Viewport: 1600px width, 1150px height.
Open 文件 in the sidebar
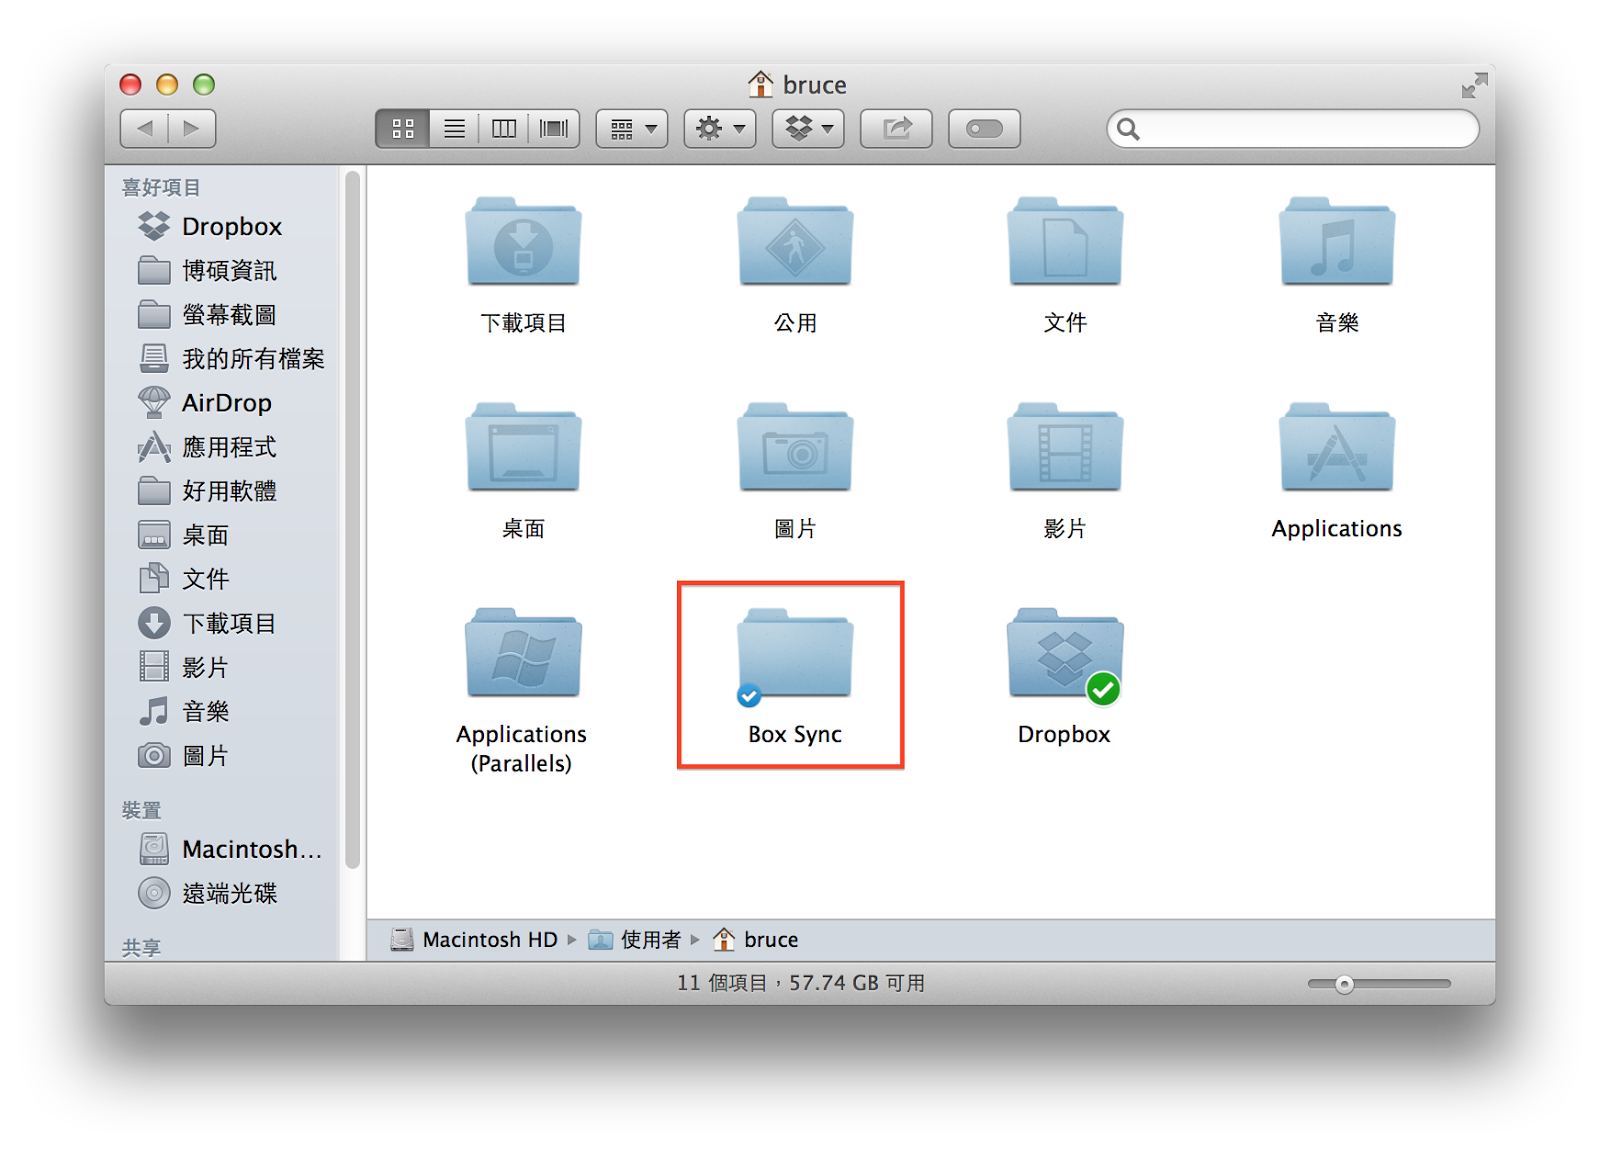(184, 578)
